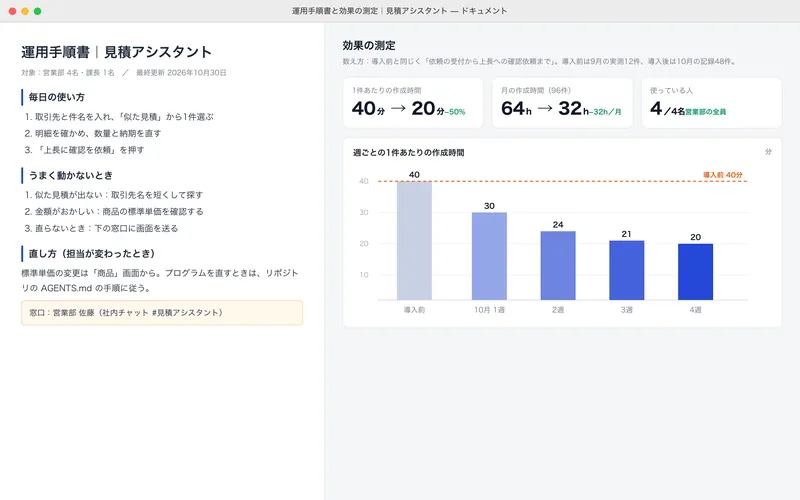Click the '分' unit label on the chart
800x500 pixels.
(768, 152)
